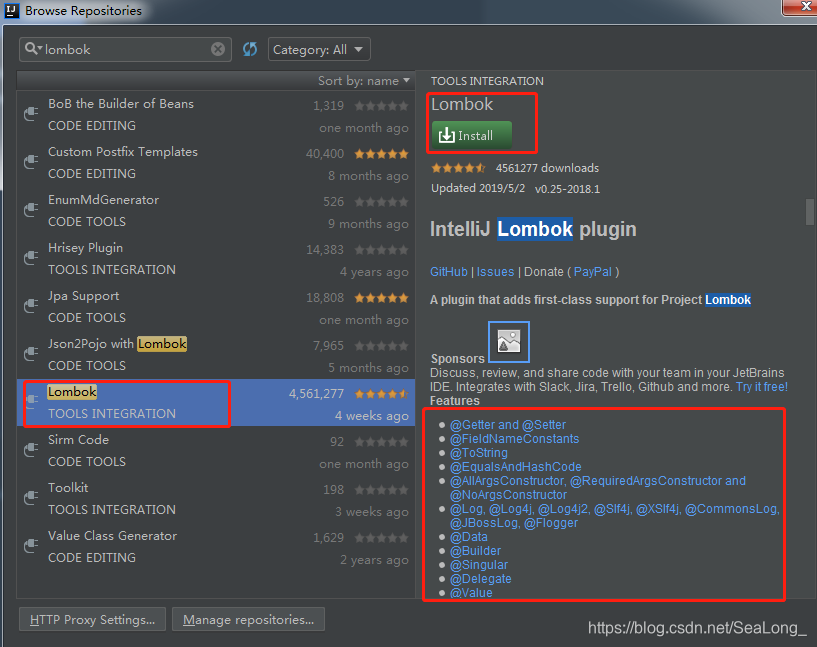Open @EqualsAndHashCode feature link
Viewport: 817px width, 647px height.
coord(515,467)
